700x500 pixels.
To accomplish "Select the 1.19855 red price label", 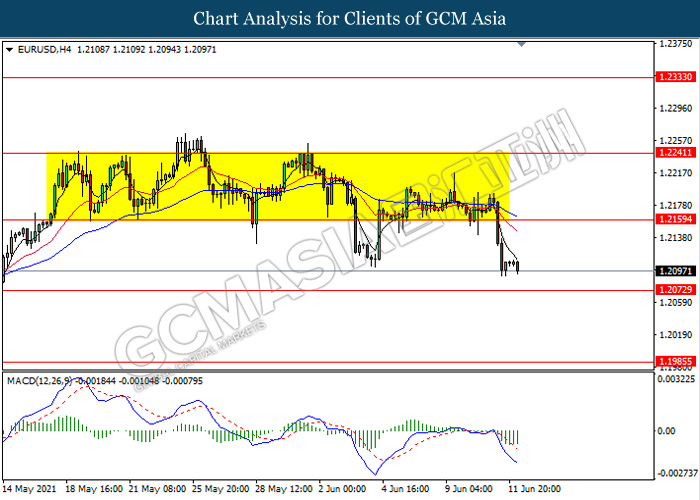I will pyautogui.click(x=675, y=362).
